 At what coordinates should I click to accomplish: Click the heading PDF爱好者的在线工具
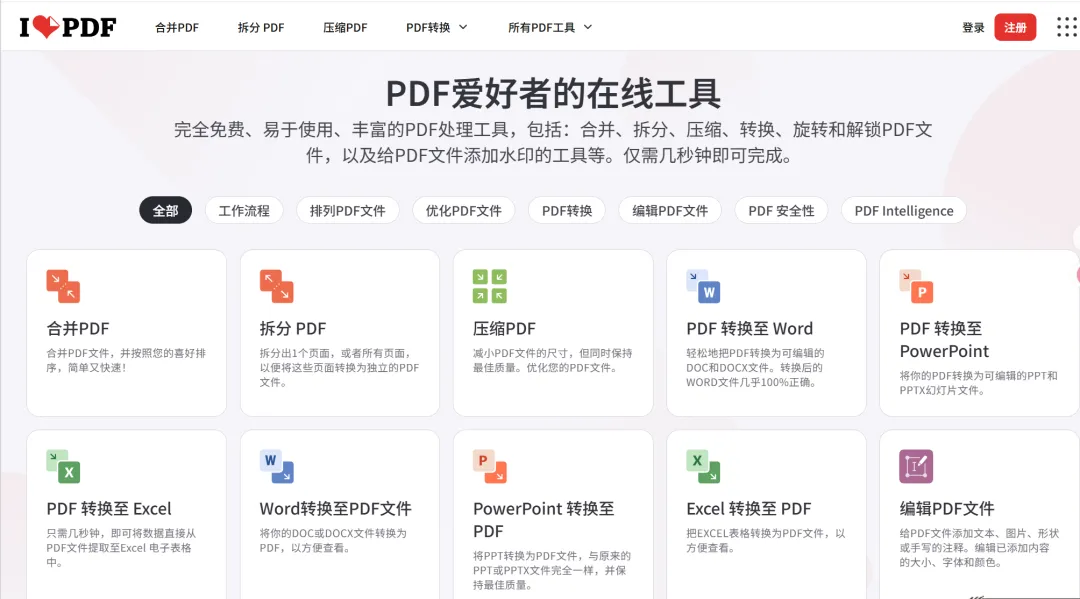tap(553, 94)
